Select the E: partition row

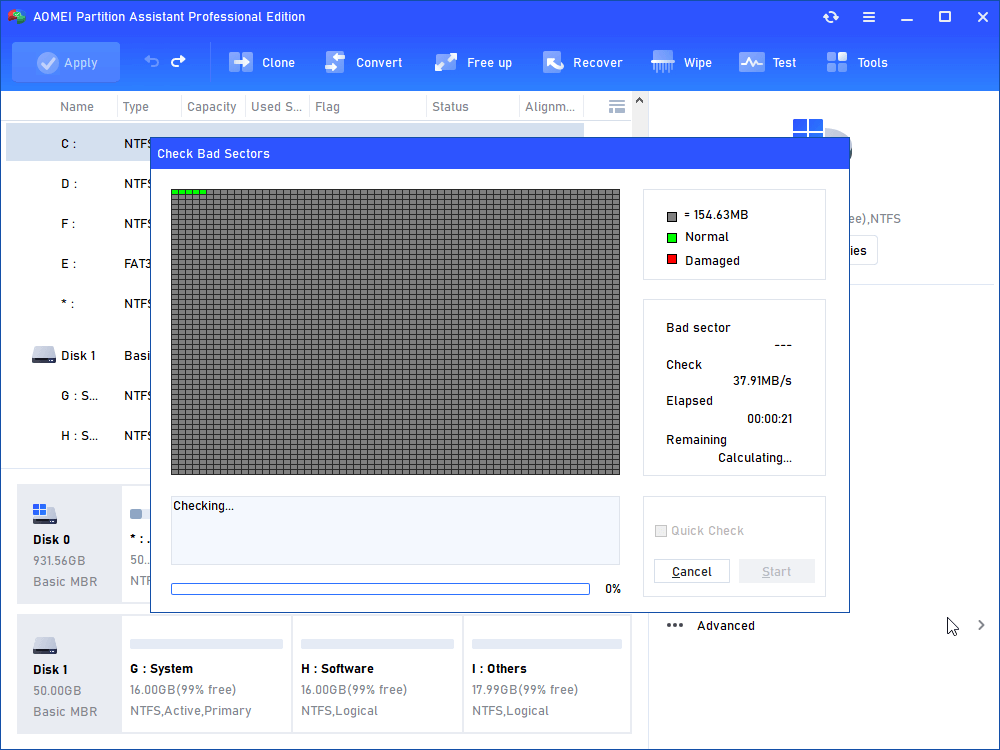pos(78,263)
